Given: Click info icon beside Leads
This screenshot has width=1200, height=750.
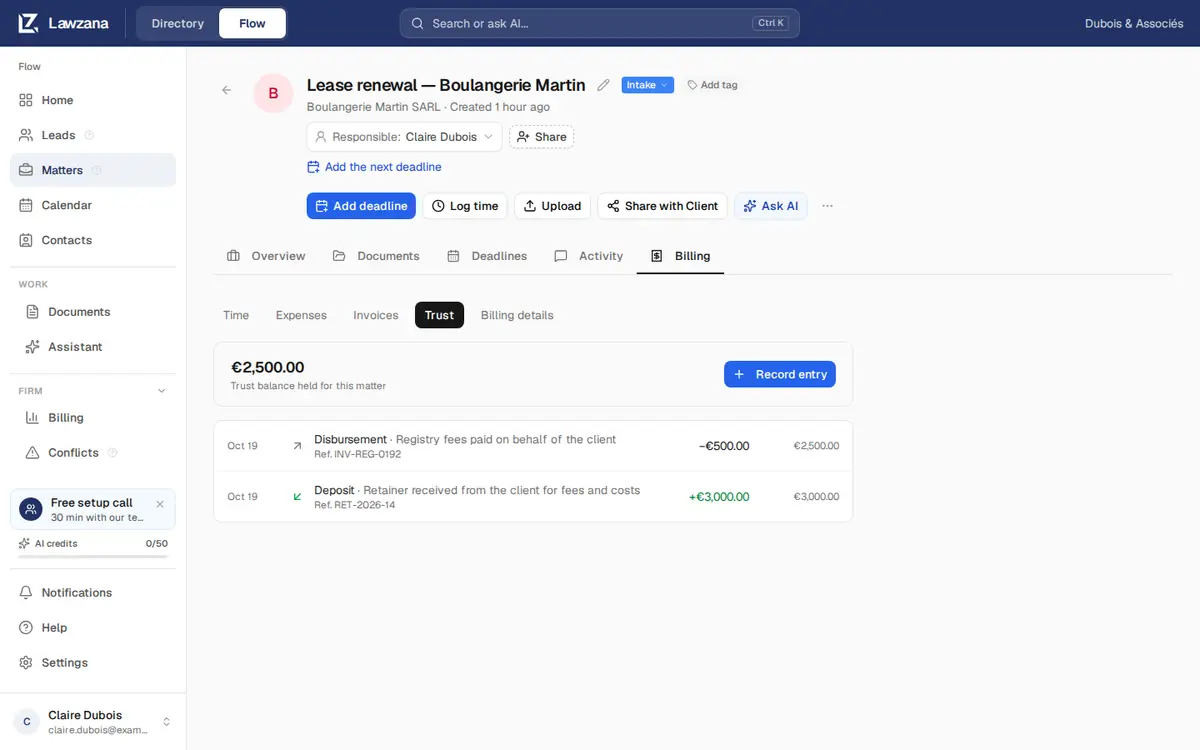Looking at the screenshot, I should (x=89, y=135).
